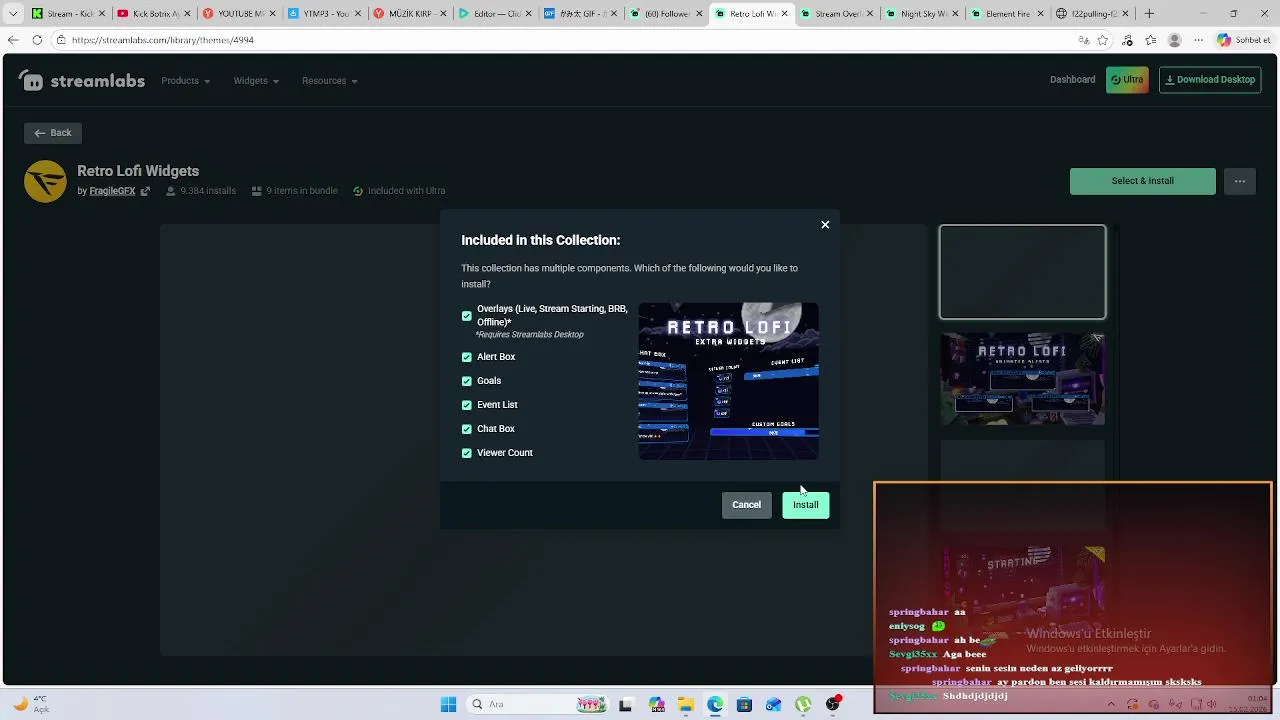Viewport: 1280px width, 720px height.
Task: Open the Products dropdown menu
Action: tap(186, 81)
